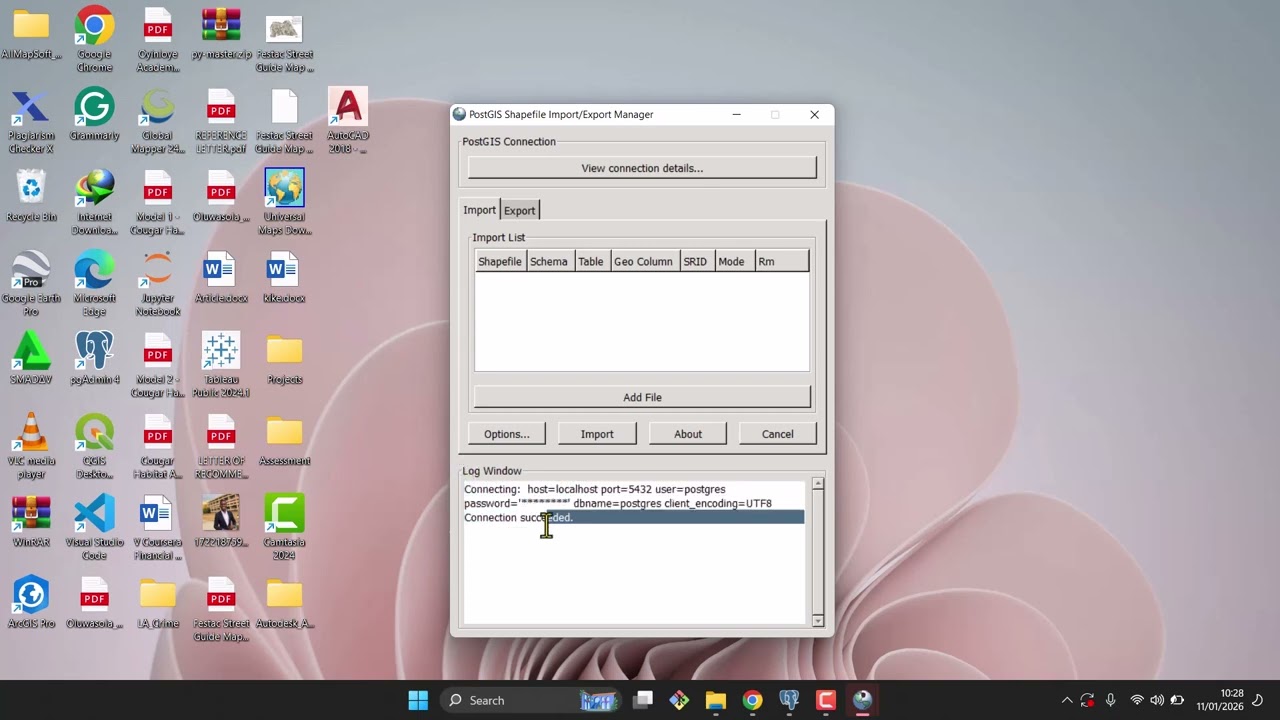The height and width of the screenshot is (720, 1280).
Task: Click the Import button below the list
Action: tap(597, 434)
